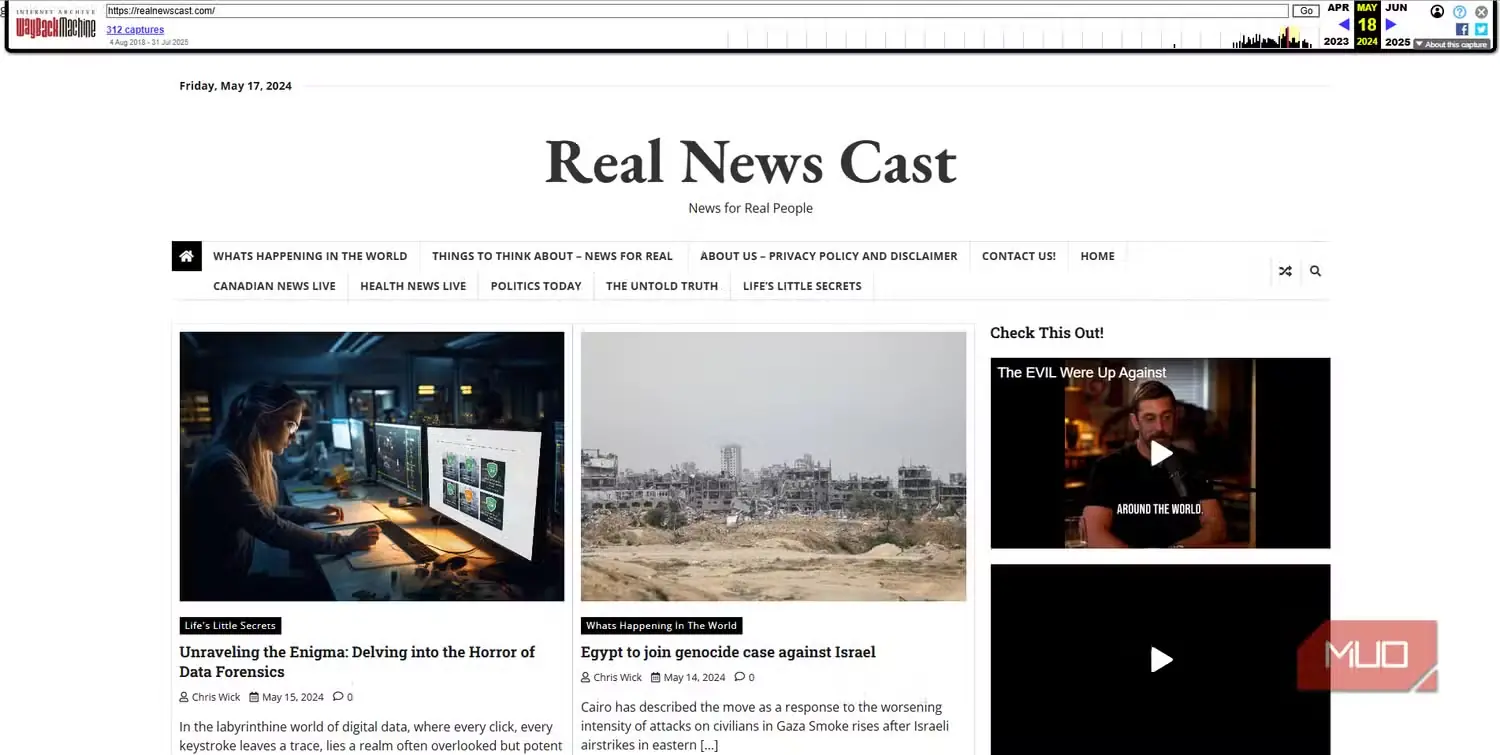This screenshot has width=1500, height=755.
Task: Open the Wayback user account icon
Action: click(x=1437, y=12)
